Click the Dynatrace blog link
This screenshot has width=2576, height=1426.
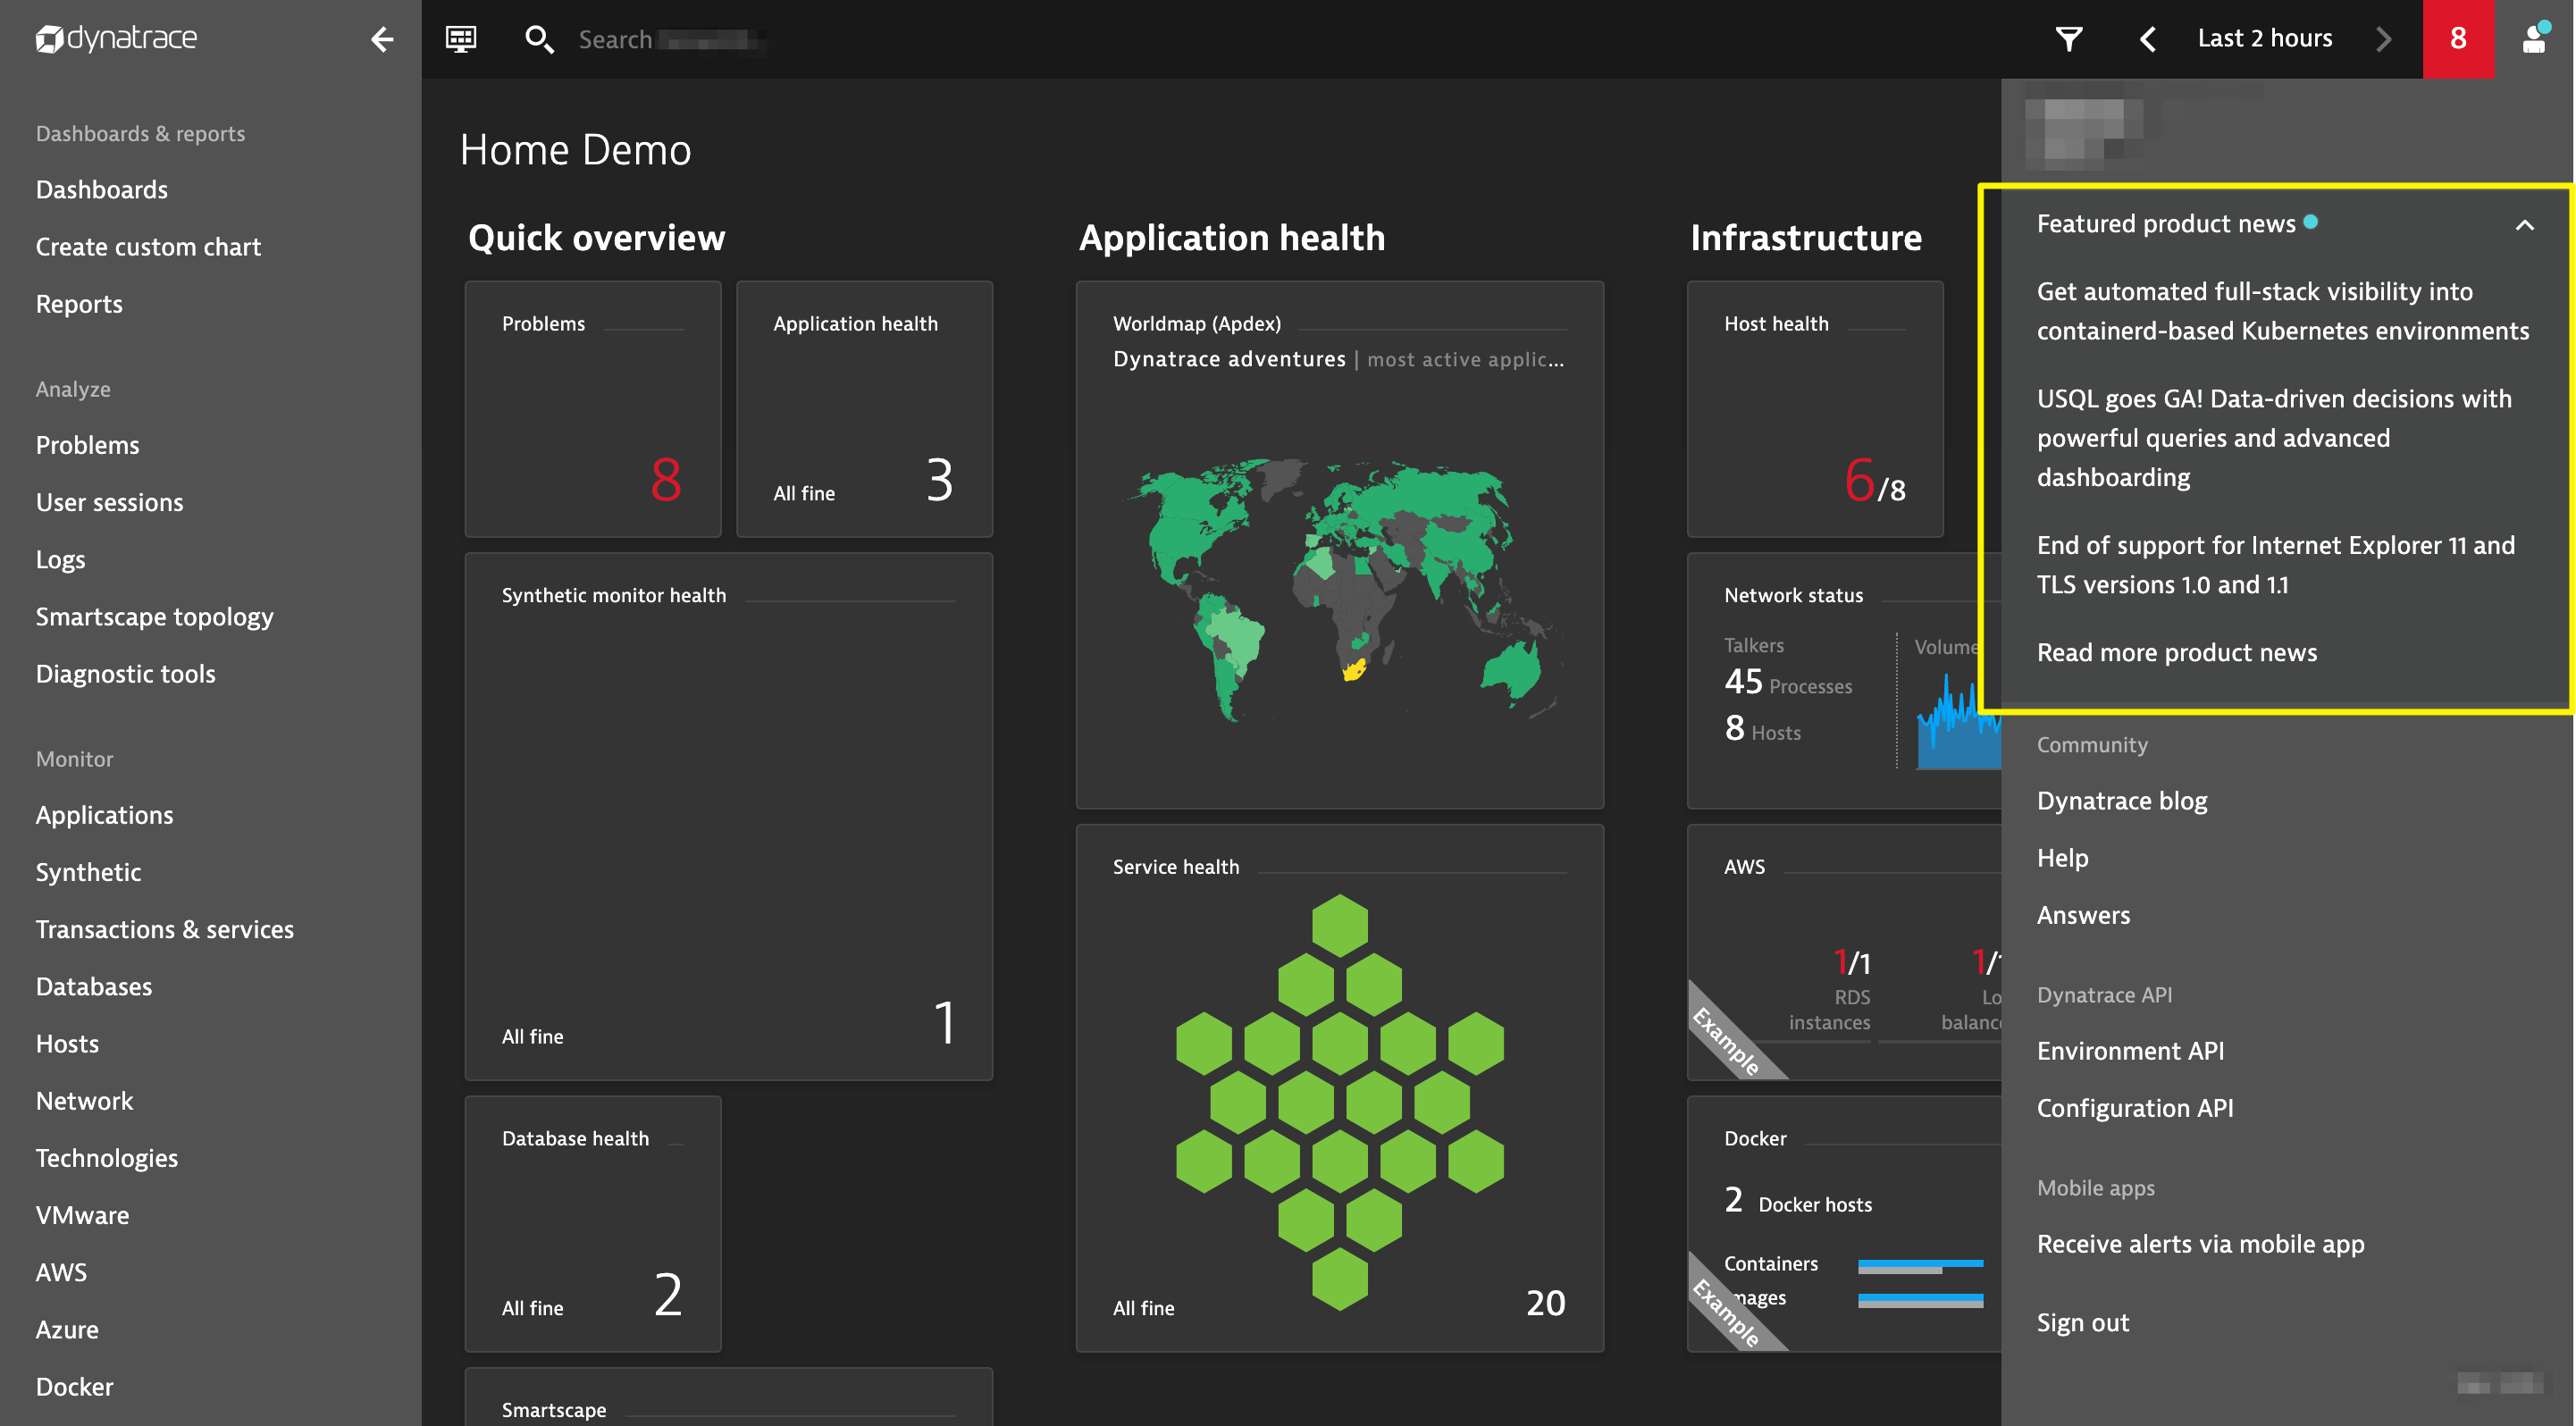(x=2121, y=799)
